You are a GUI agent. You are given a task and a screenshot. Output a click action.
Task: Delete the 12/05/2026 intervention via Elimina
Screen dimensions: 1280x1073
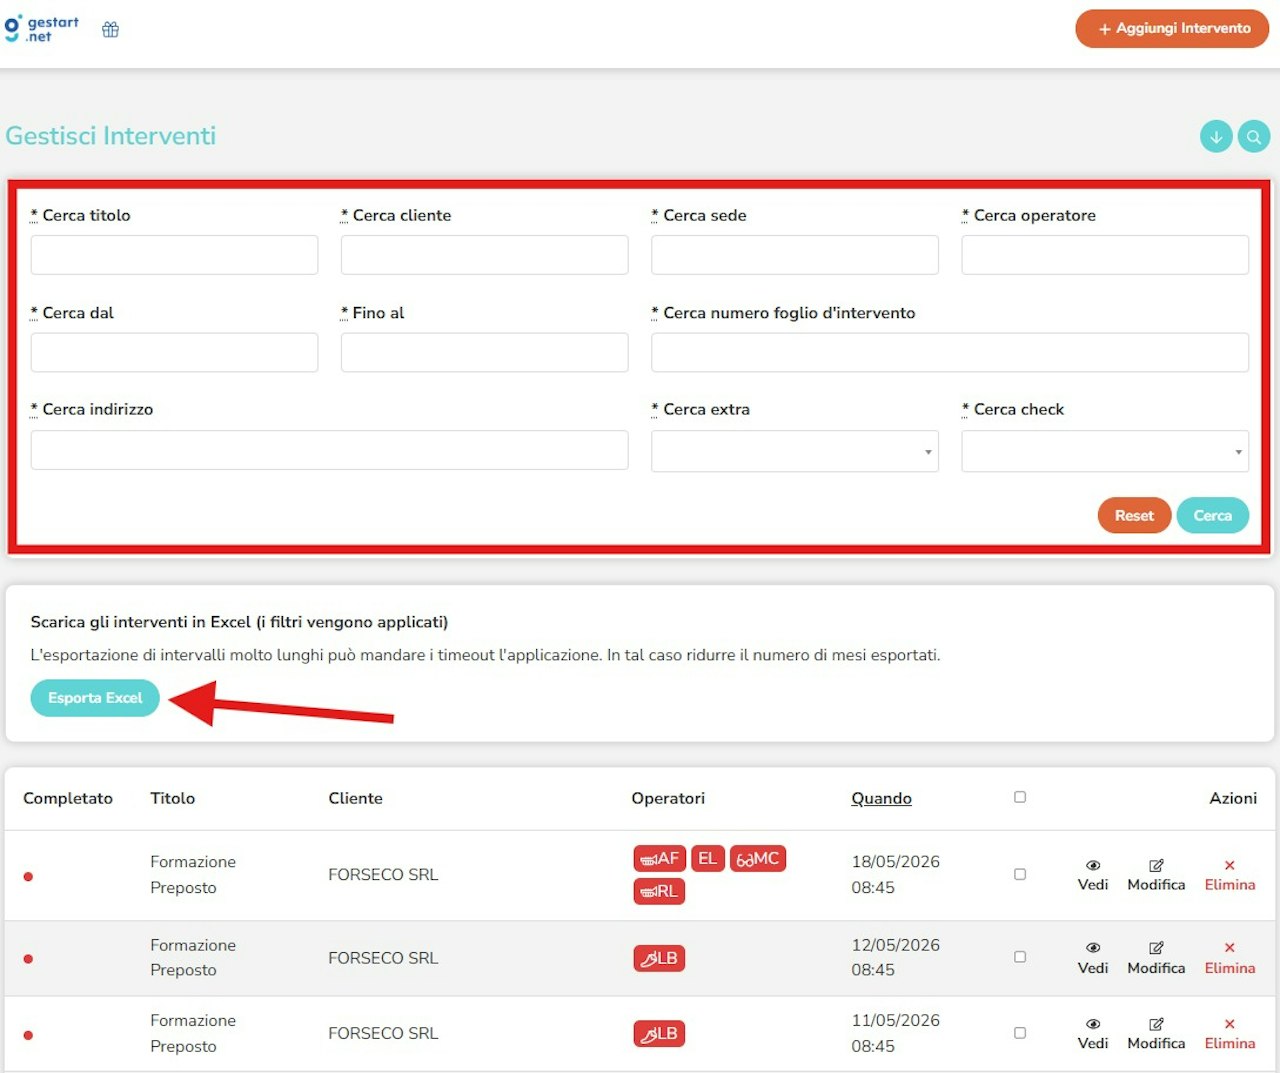tap(1229, 958)
